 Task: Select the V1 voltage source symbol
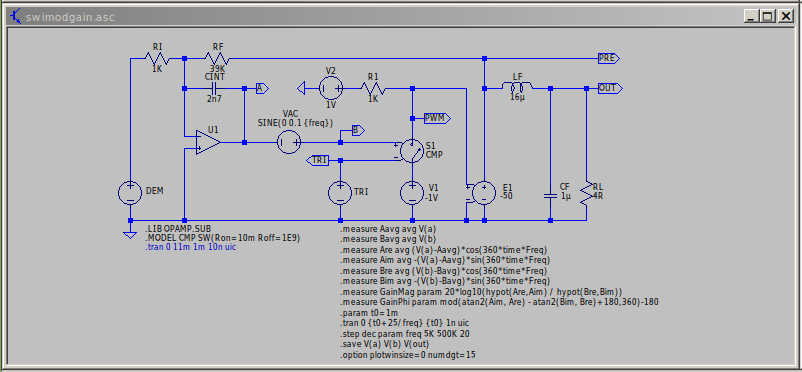412,193
